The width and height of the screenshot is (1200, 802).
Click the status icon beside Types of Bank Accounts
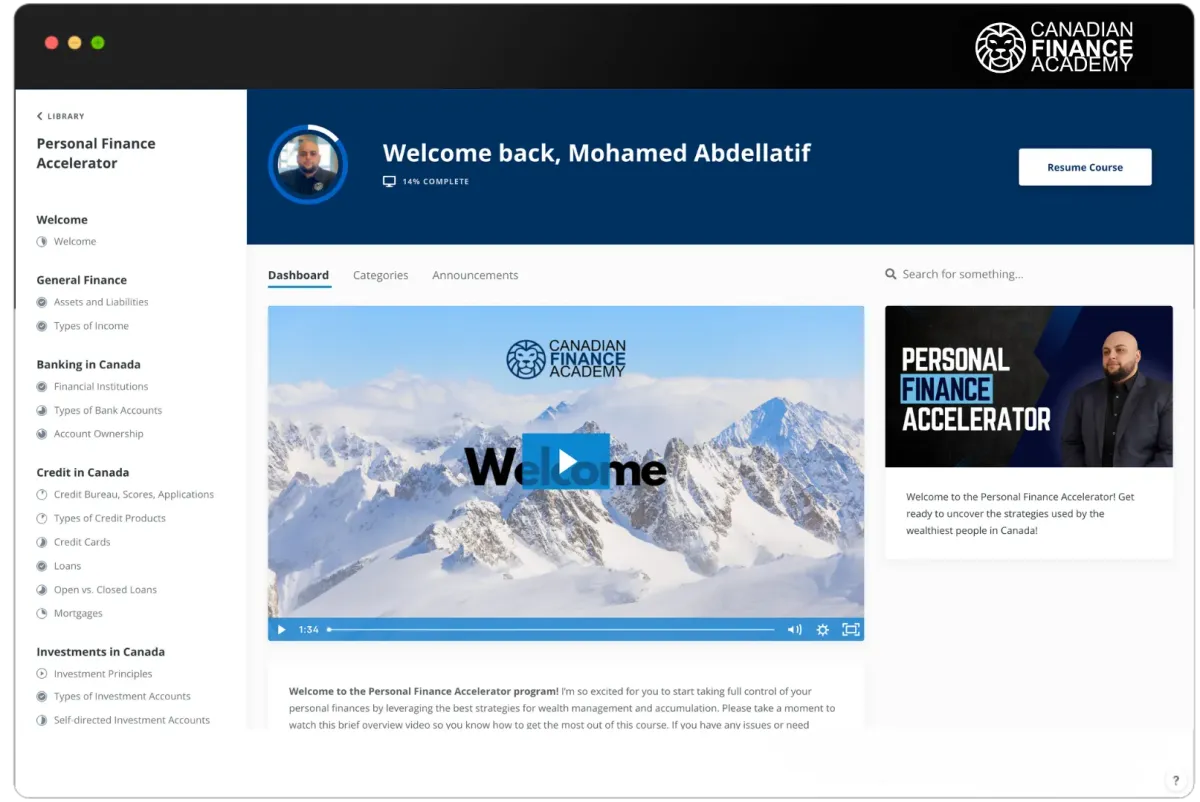click(42, 411)
